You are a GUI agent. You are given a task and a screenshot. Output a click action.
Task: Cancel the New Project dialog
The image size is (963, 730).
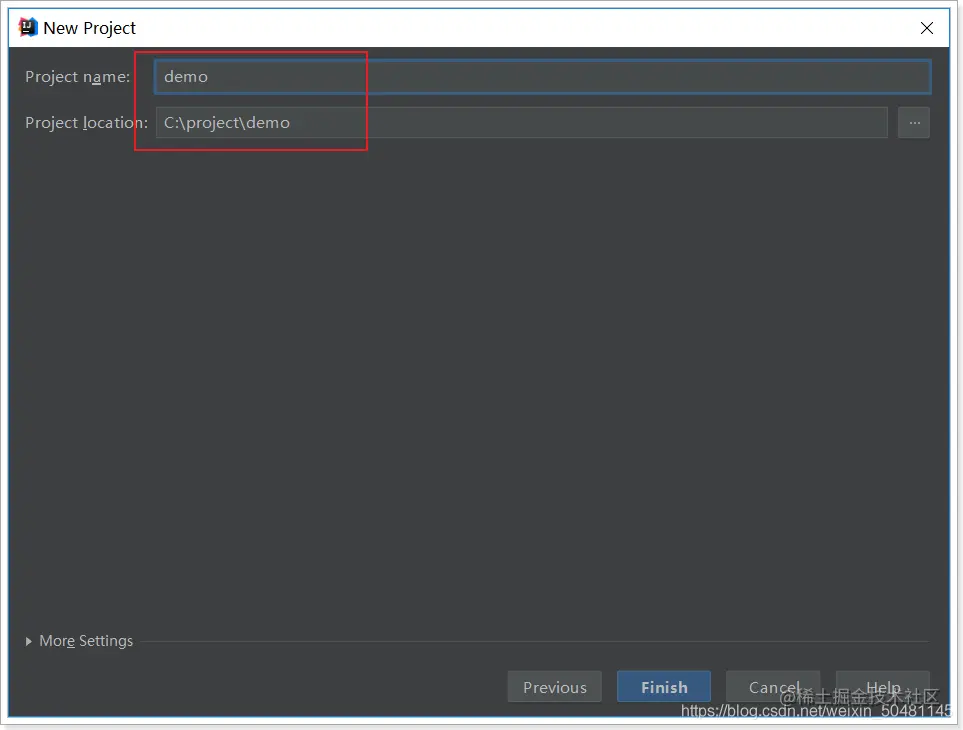[x=773, y=686]
